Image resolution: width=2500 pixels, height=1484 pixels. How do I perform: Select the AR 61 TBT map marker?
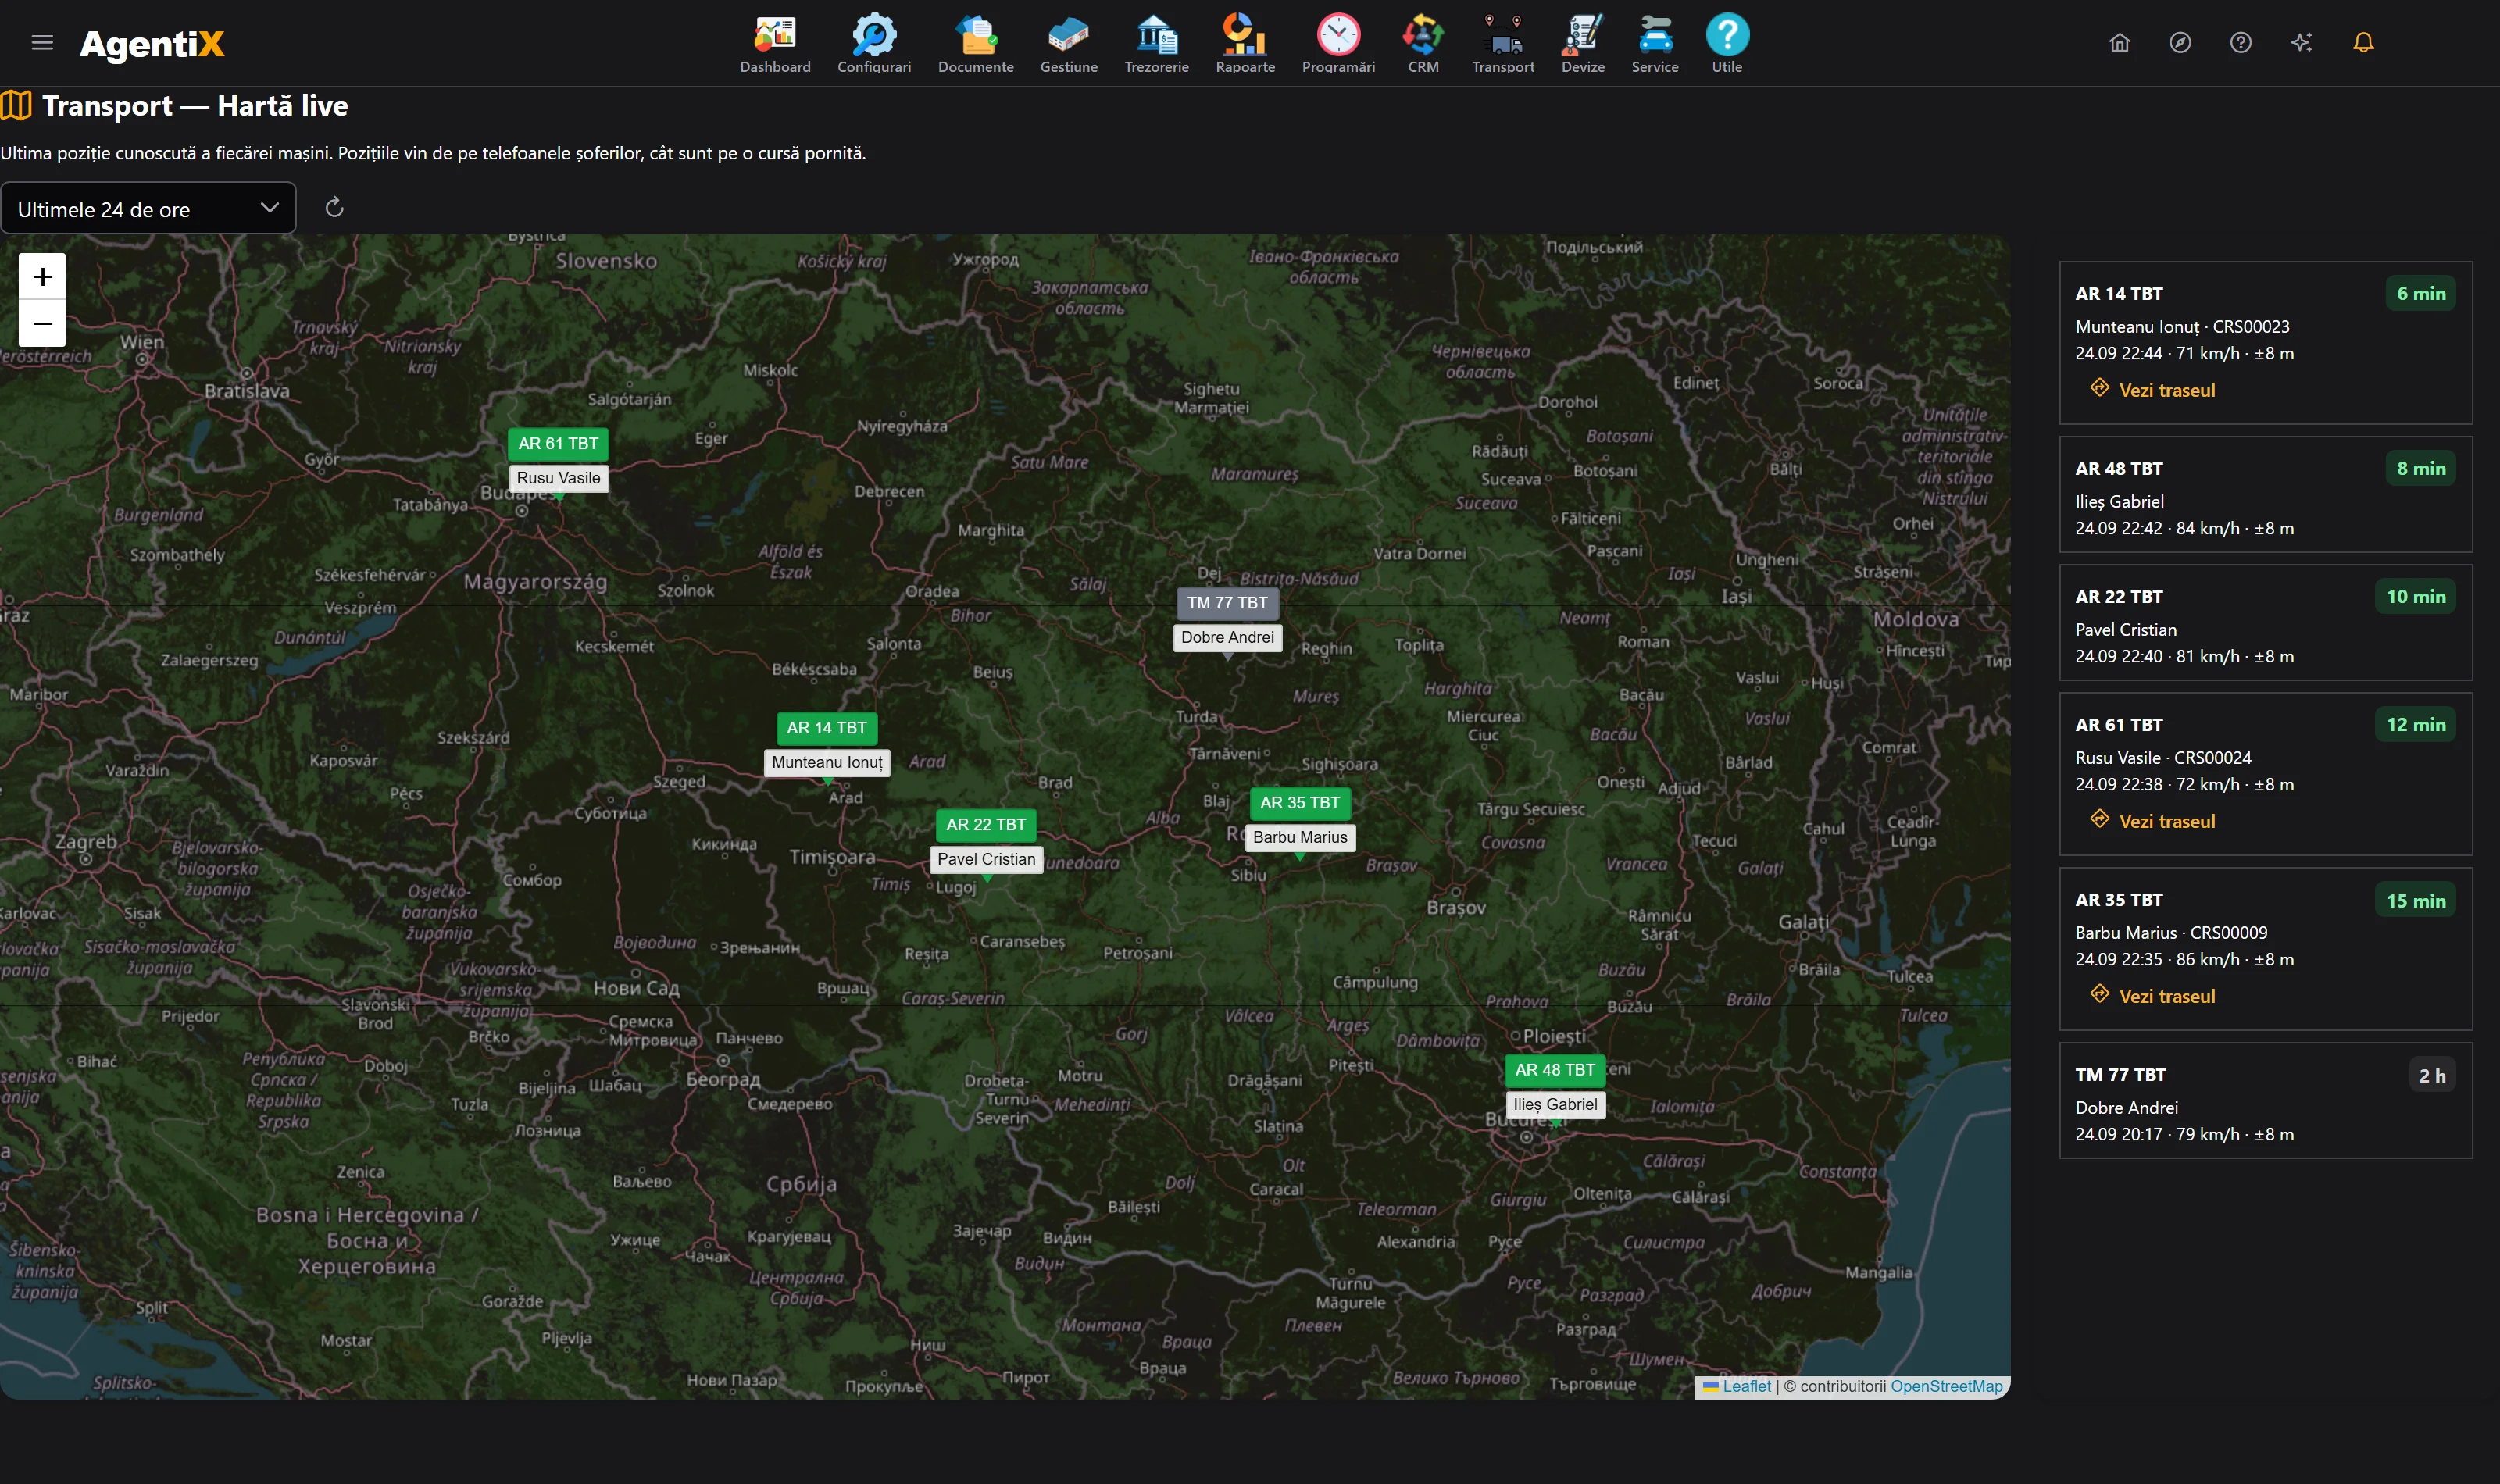(558, 444)
